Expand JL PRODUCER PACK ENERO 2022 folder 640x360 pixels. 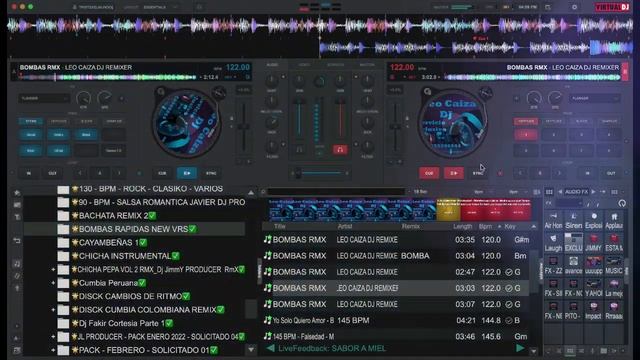53,337
